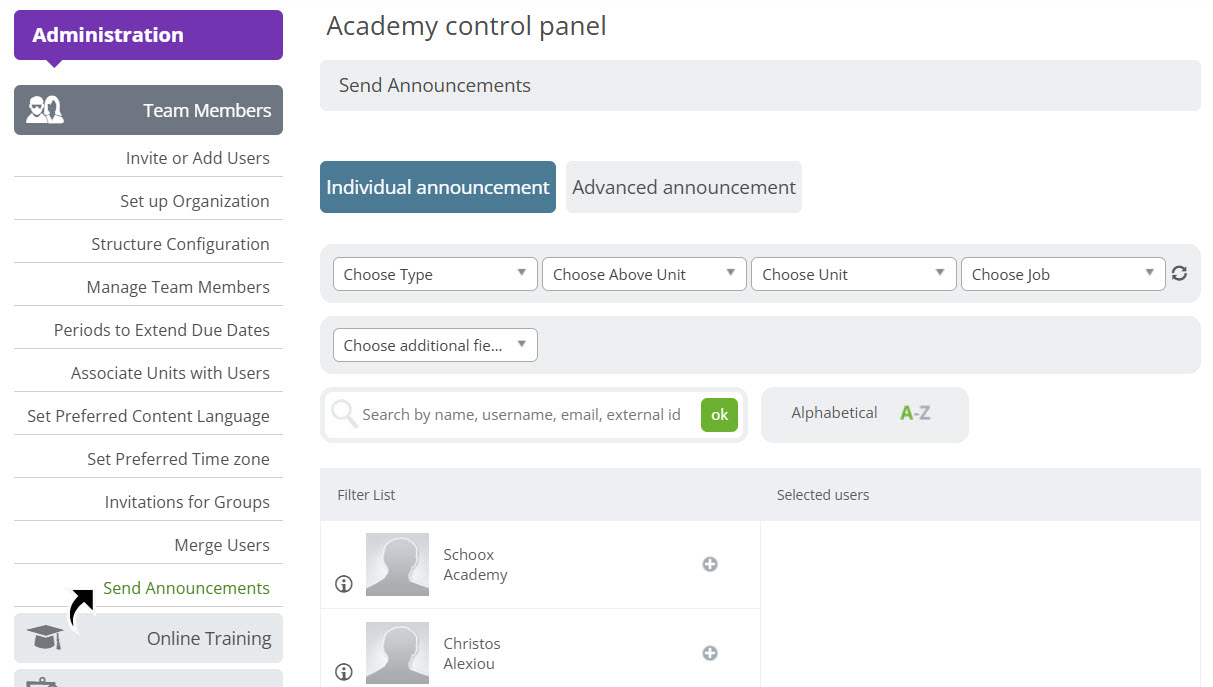Click the Online Training graduation cap icon
This screenshot has height=687, width=1213.
(x=45, y=638)
